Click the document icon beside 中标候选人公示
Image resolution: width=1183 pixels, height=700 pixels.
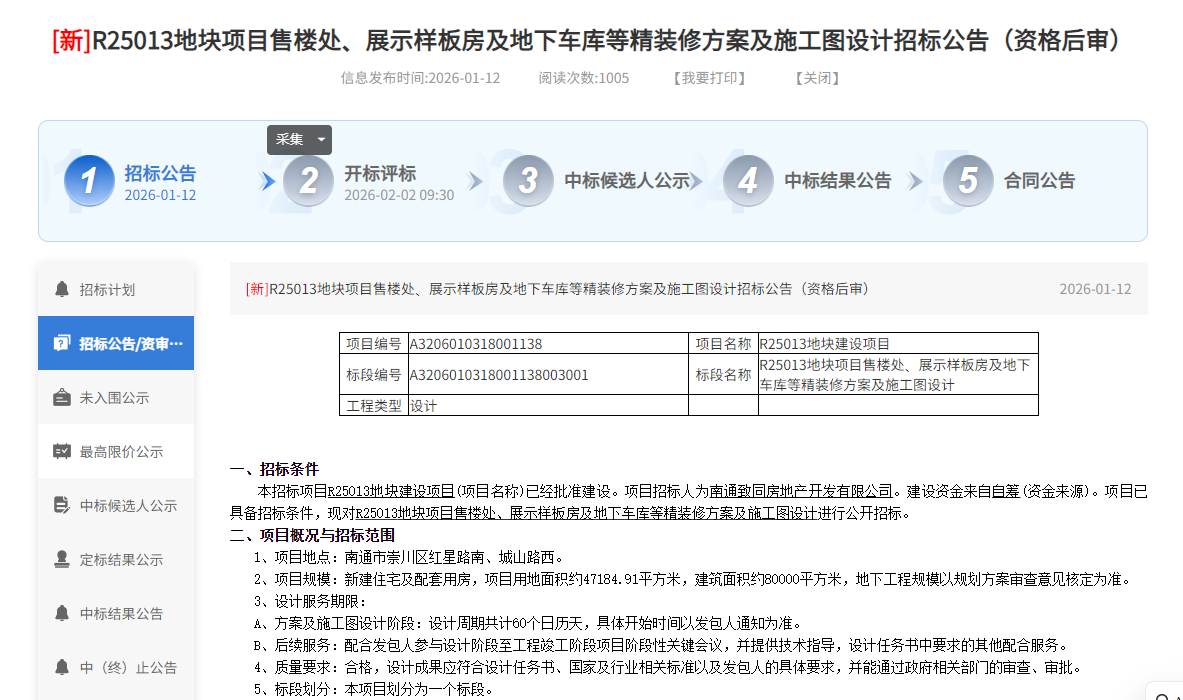(x=62, y=505)
